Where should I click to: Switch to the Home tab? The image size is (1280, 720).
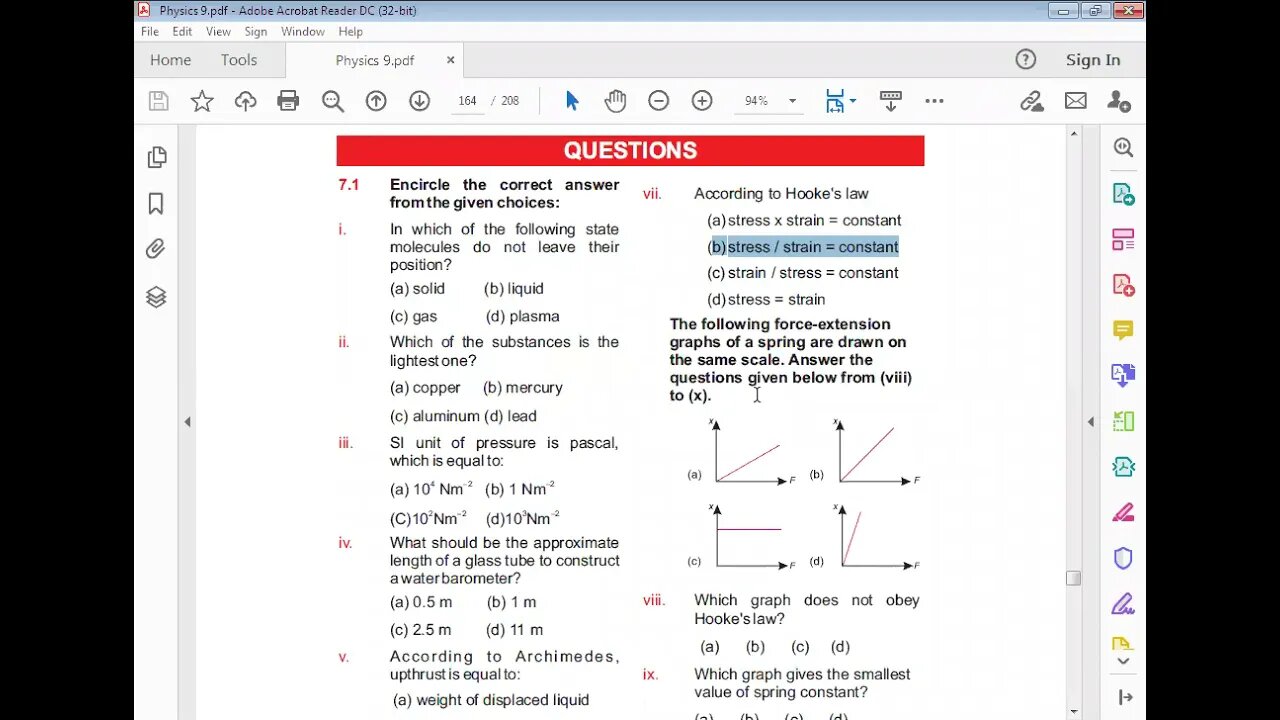click(x=170, y=60)
